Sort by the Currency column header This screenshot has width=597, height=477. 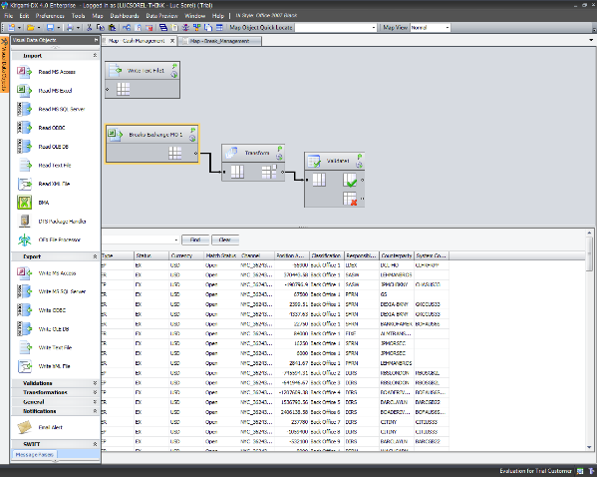(186, 255)
